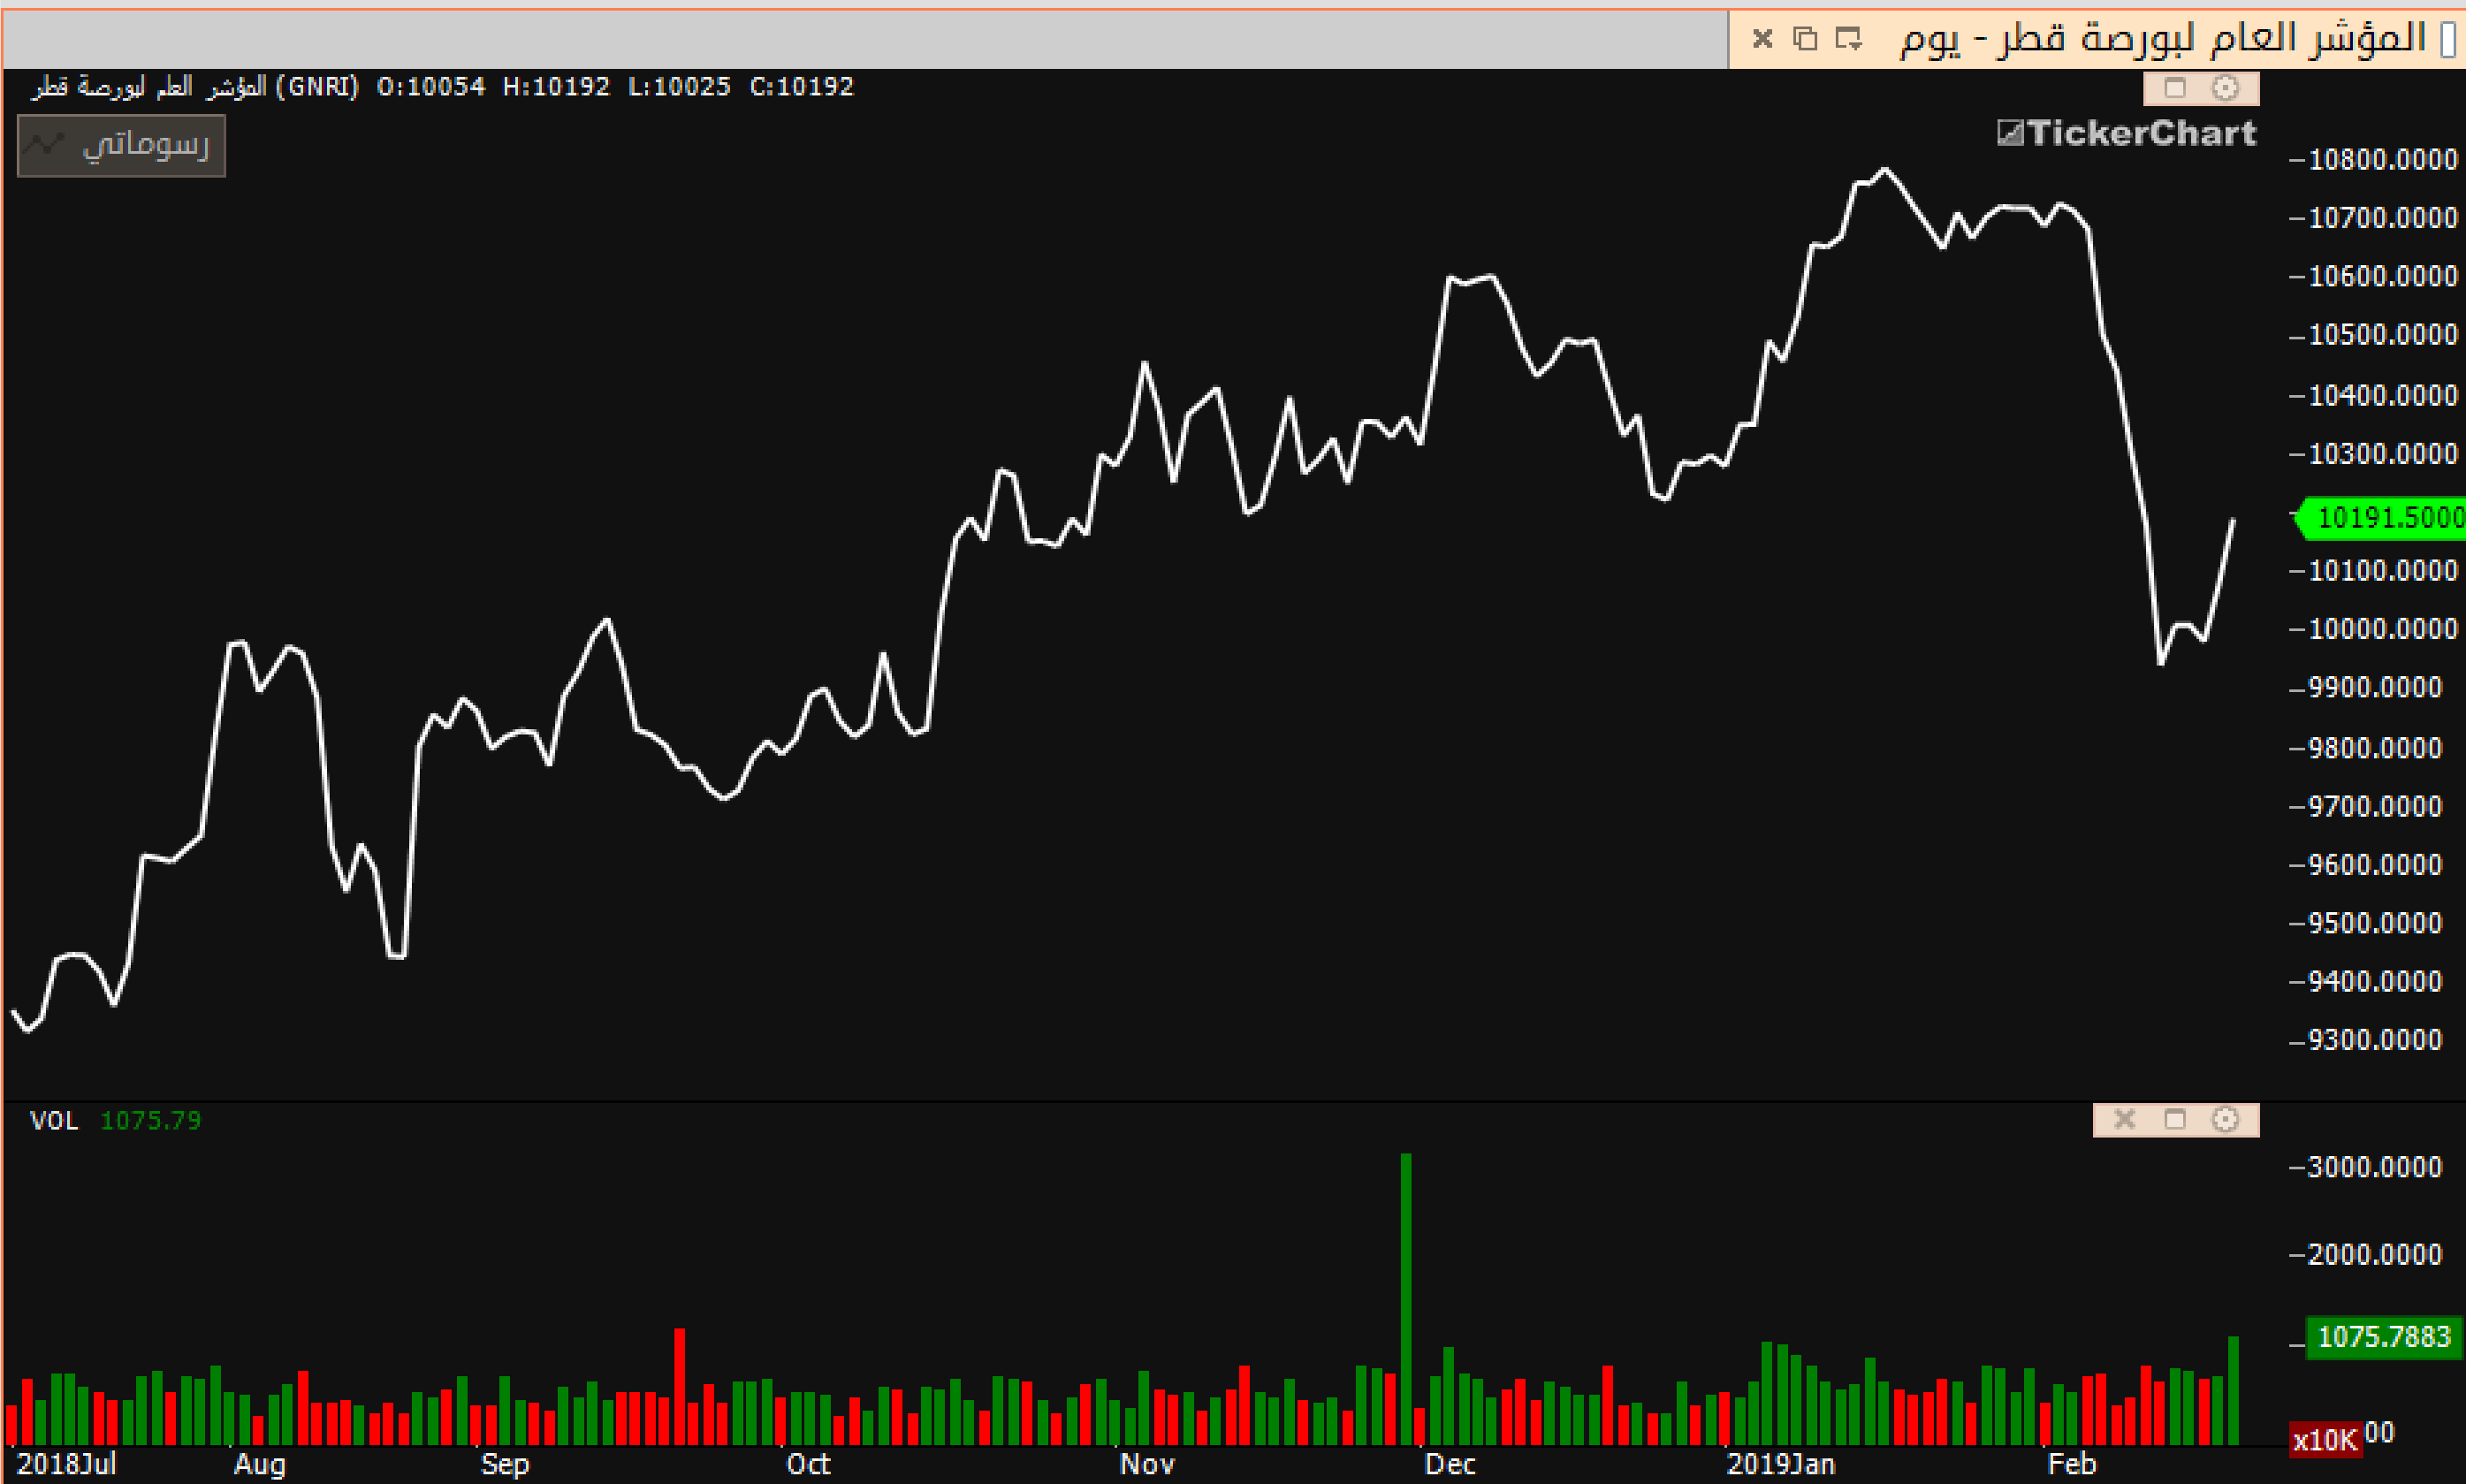The image size is (2466, 1484).
Task: Click the 2018Jul date axis label
Action: [x=66, y=1464]
